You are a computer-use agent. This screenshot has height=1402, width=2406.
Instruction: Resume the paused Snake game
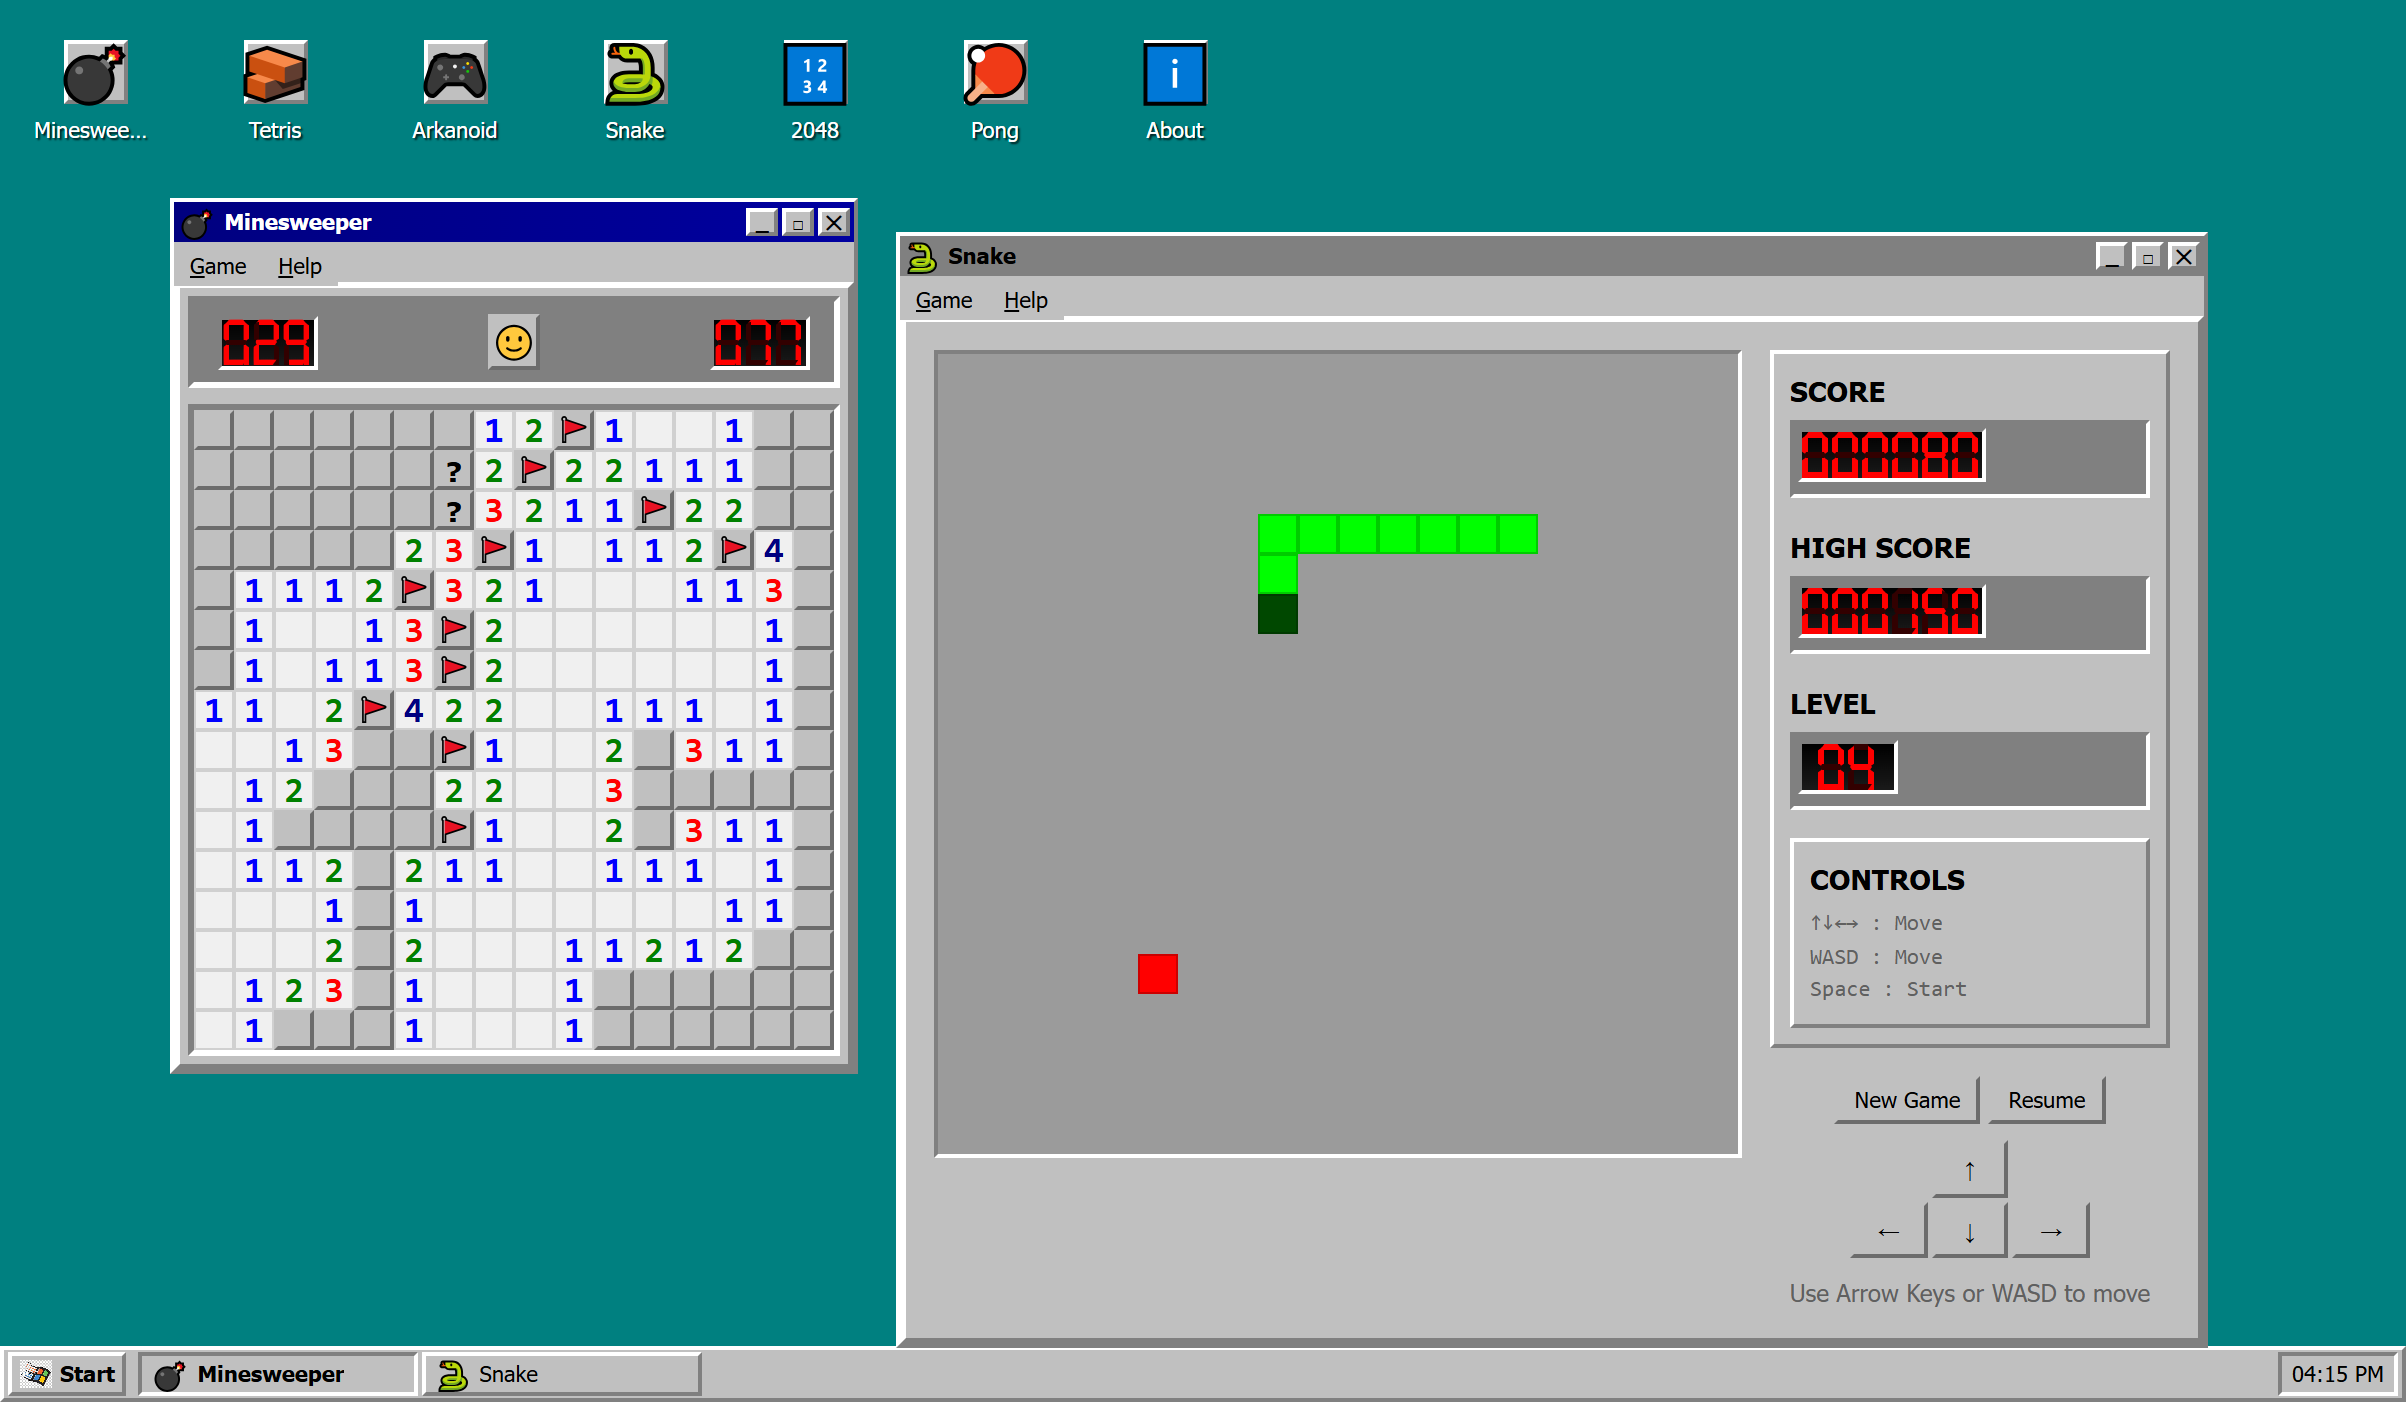pos(2046,1100)
